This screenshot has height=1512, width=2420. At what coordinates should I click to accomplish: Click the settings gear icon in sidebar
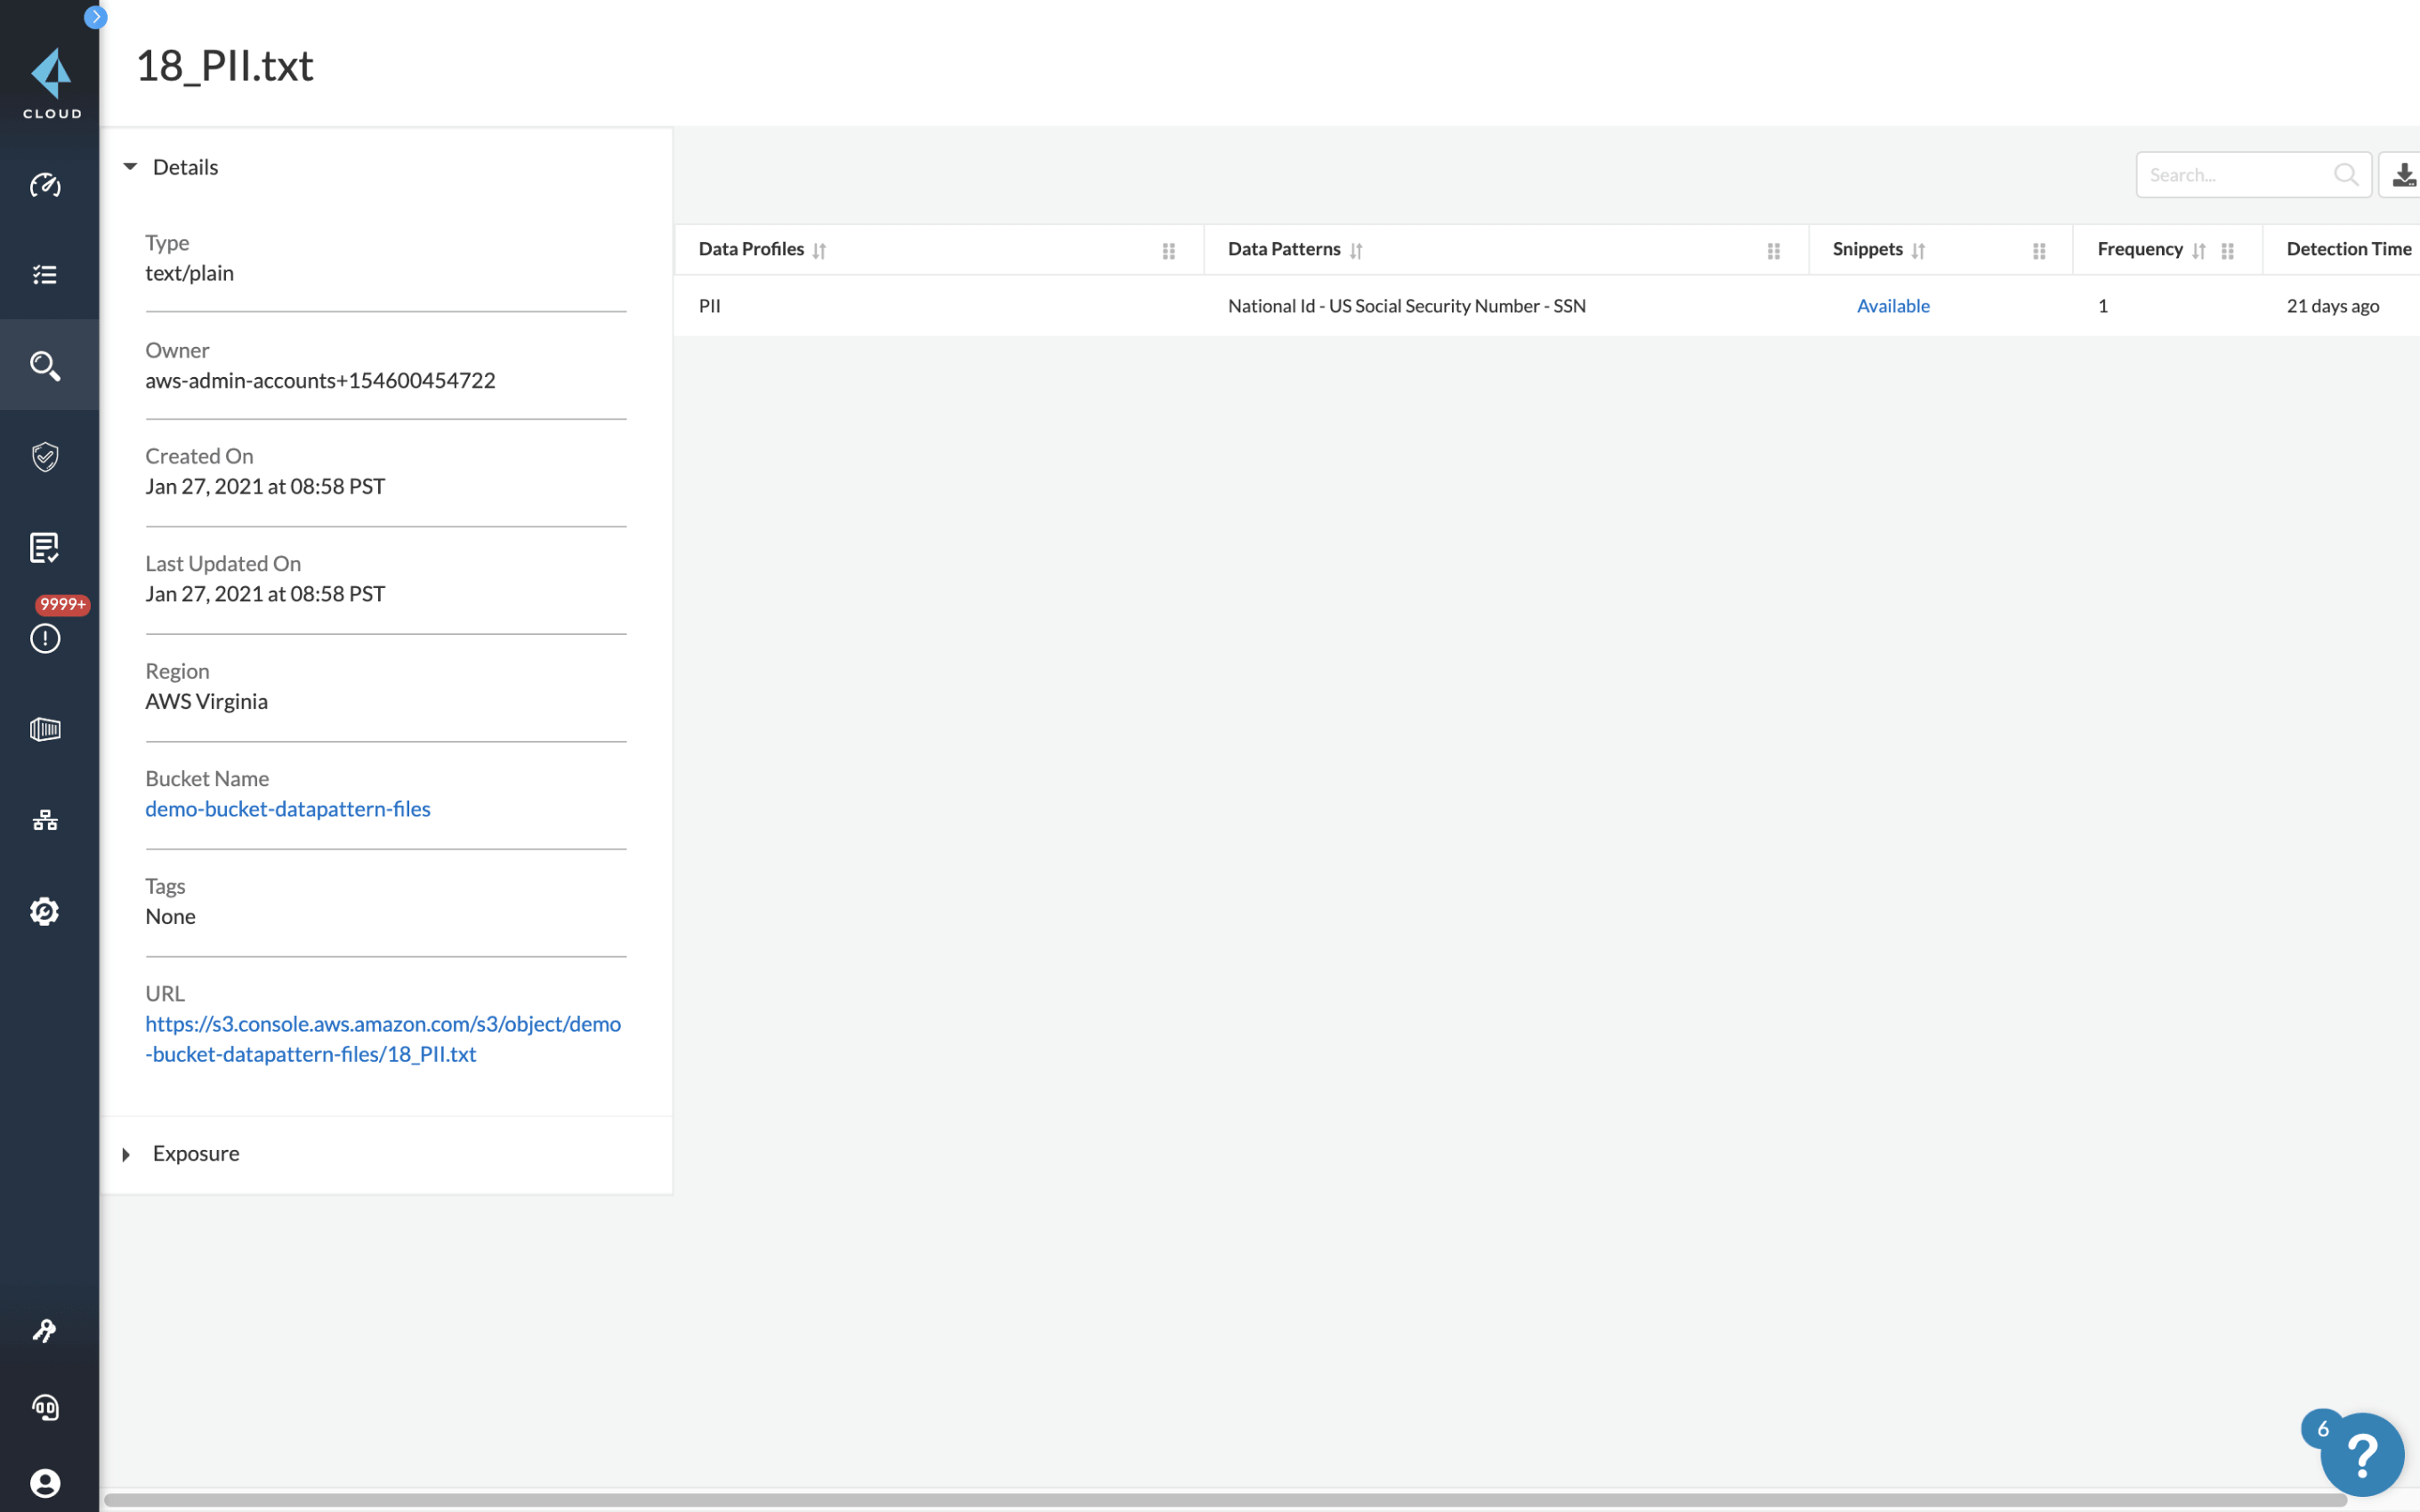point(45,913)
